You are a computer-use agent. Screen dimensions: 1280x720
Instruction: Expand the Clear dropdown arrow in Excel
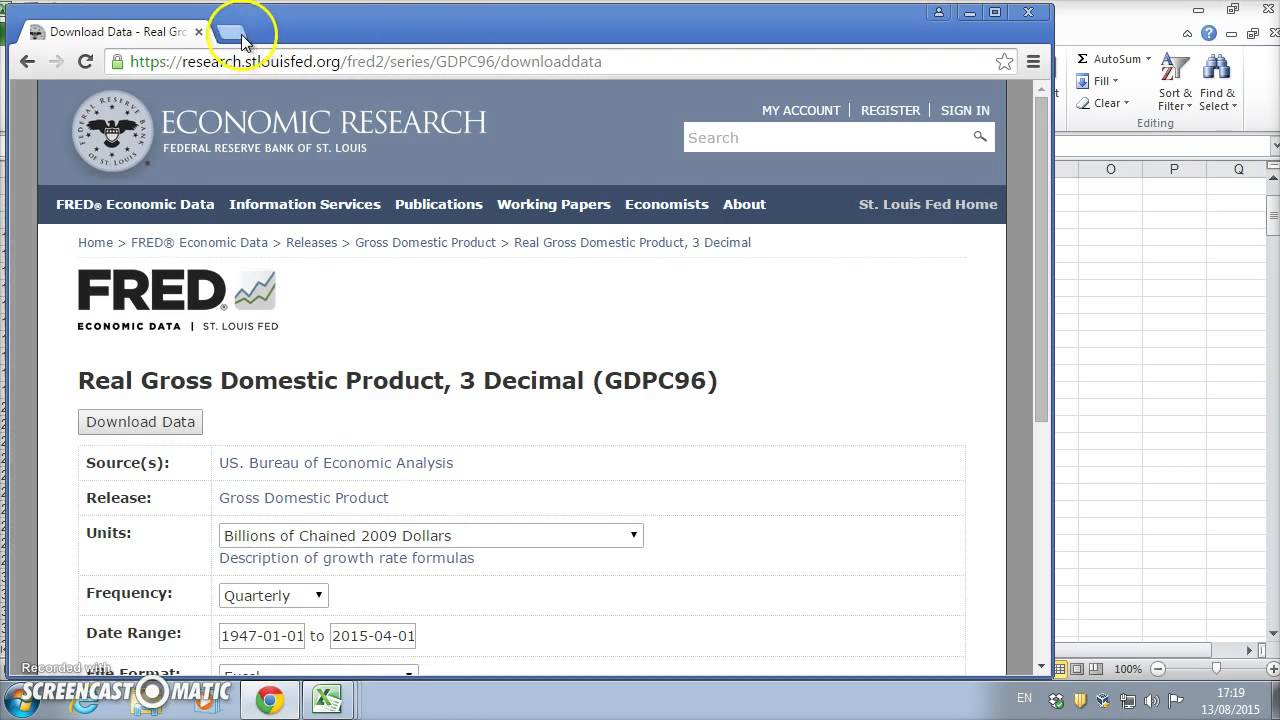pyautogui.click(x=1126, y=103)
